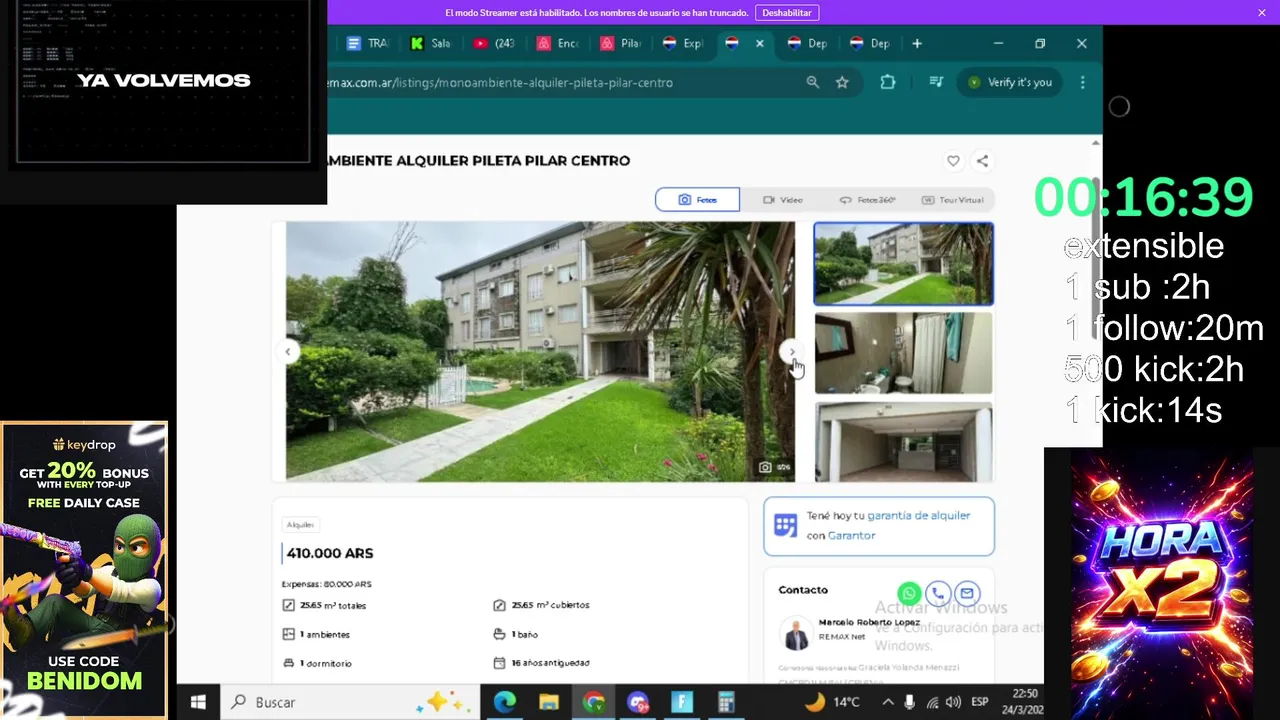Switch to the TRA docs browser tab
1280x720 pixels.
tap(367, 43)
